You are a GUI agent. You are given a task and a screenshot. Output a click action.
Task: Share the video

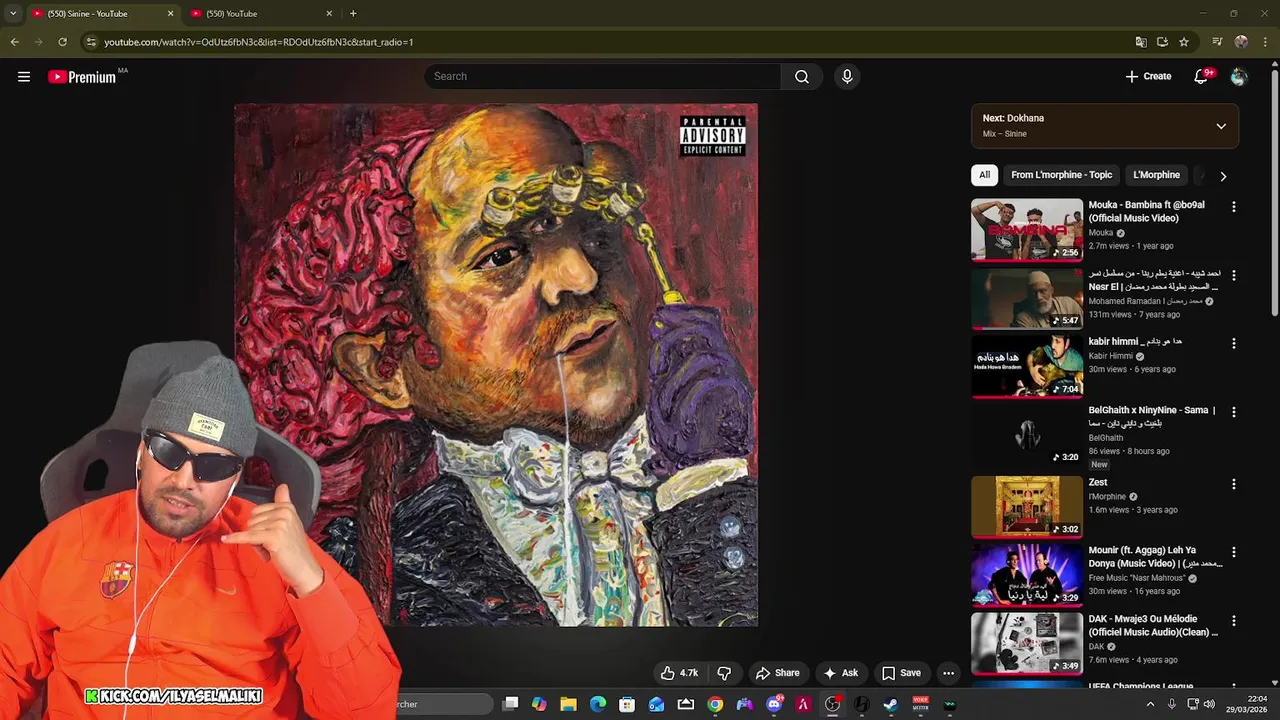click(777, 673)
